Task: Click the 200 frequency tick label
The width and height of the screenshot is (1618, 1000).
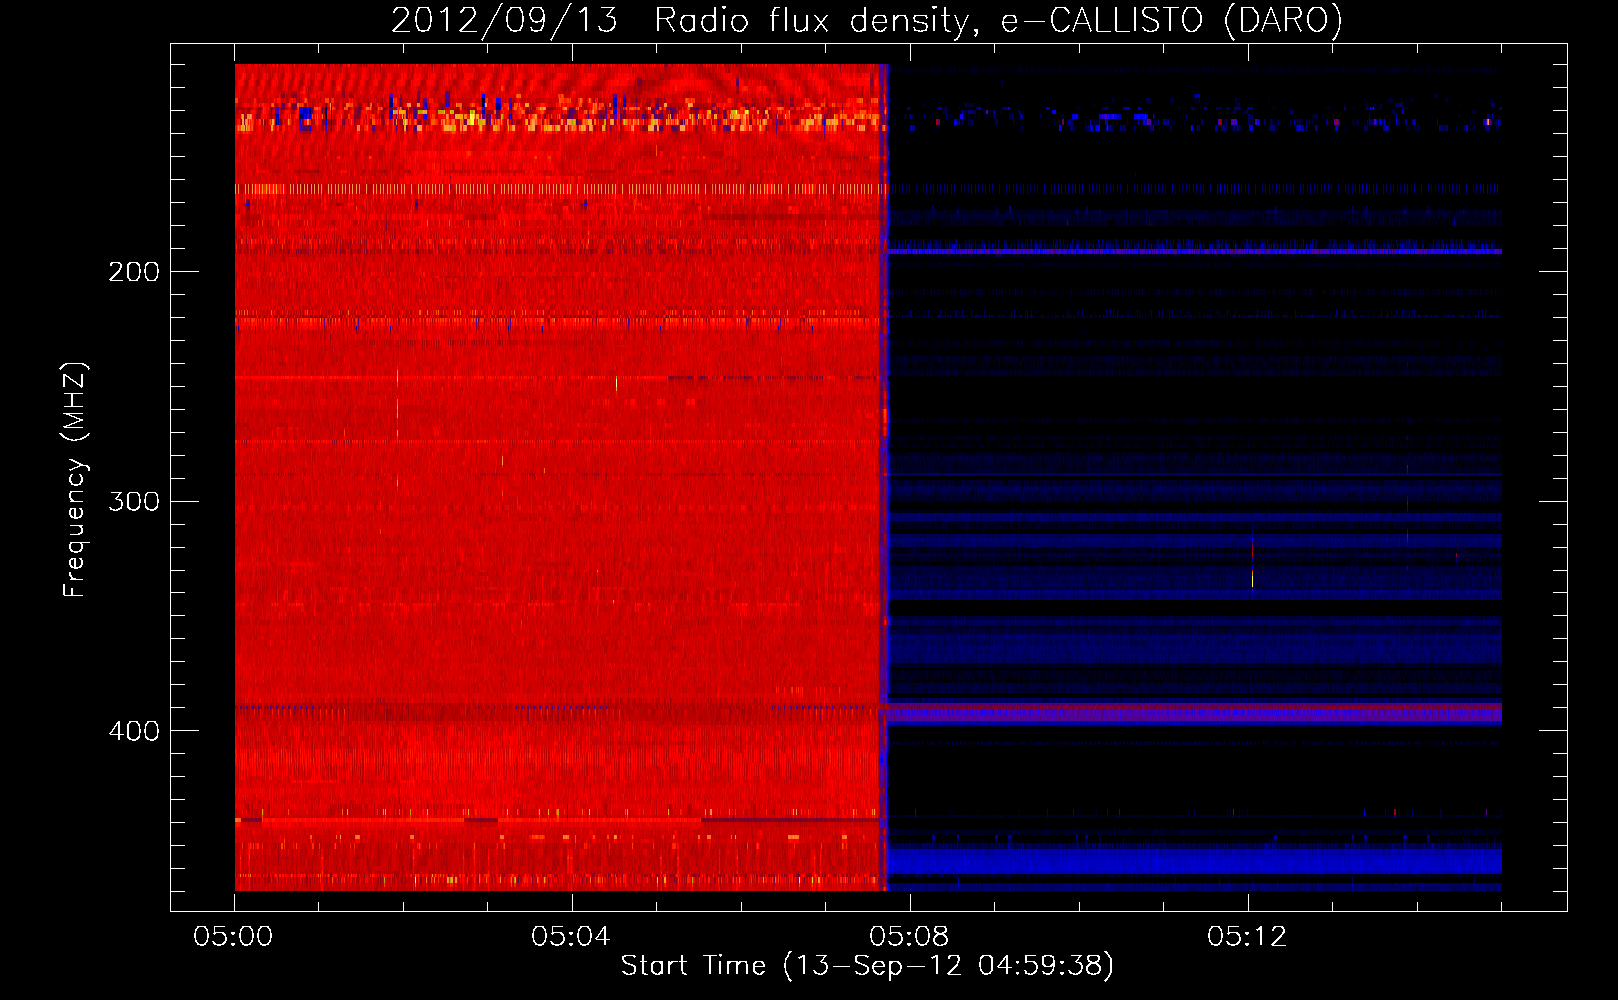Action: [x=134, y=272]
